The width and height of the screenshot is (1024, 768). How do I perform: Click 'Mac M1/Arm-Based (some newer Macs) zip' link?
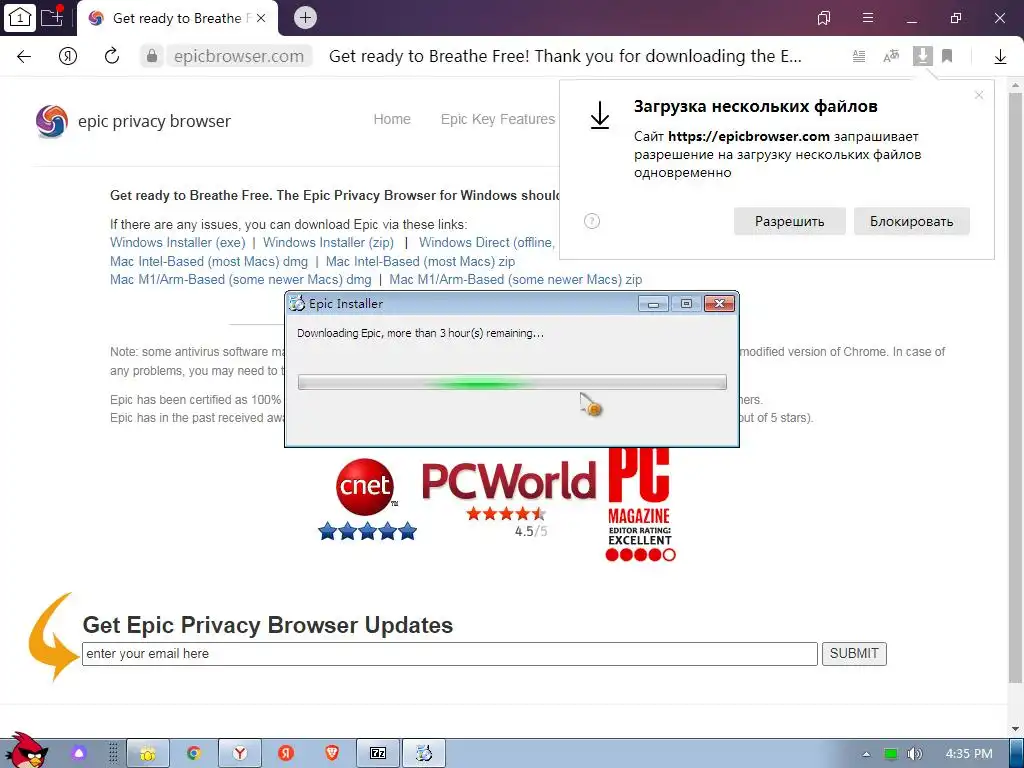(x=515, y=280)
